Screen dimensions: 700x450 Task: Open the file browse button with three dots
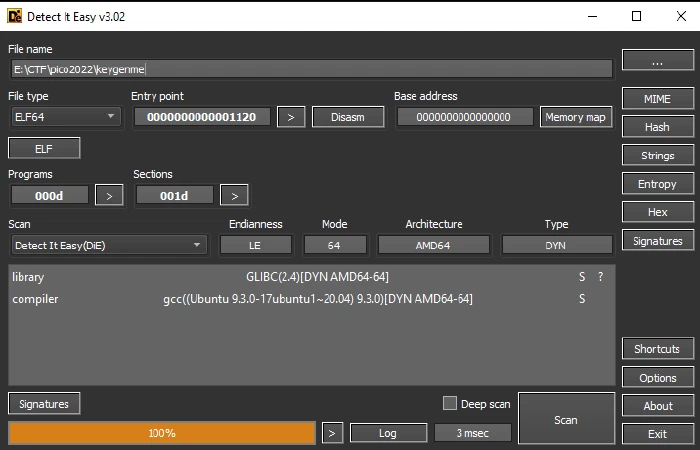coord(658,60)
